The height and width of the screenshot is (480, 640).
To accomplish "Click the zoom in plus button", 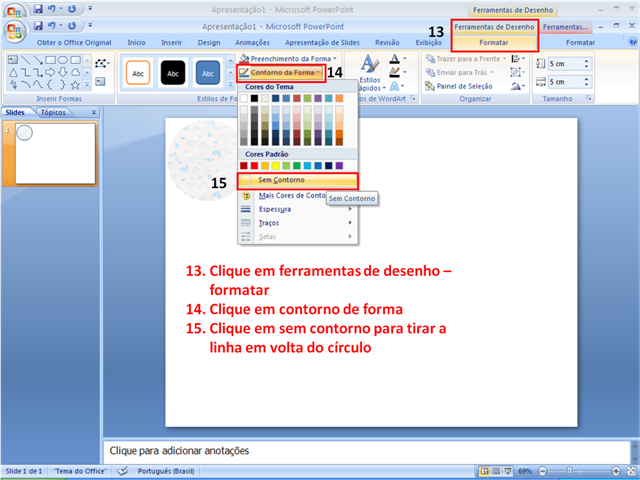I will pos(616,471).
